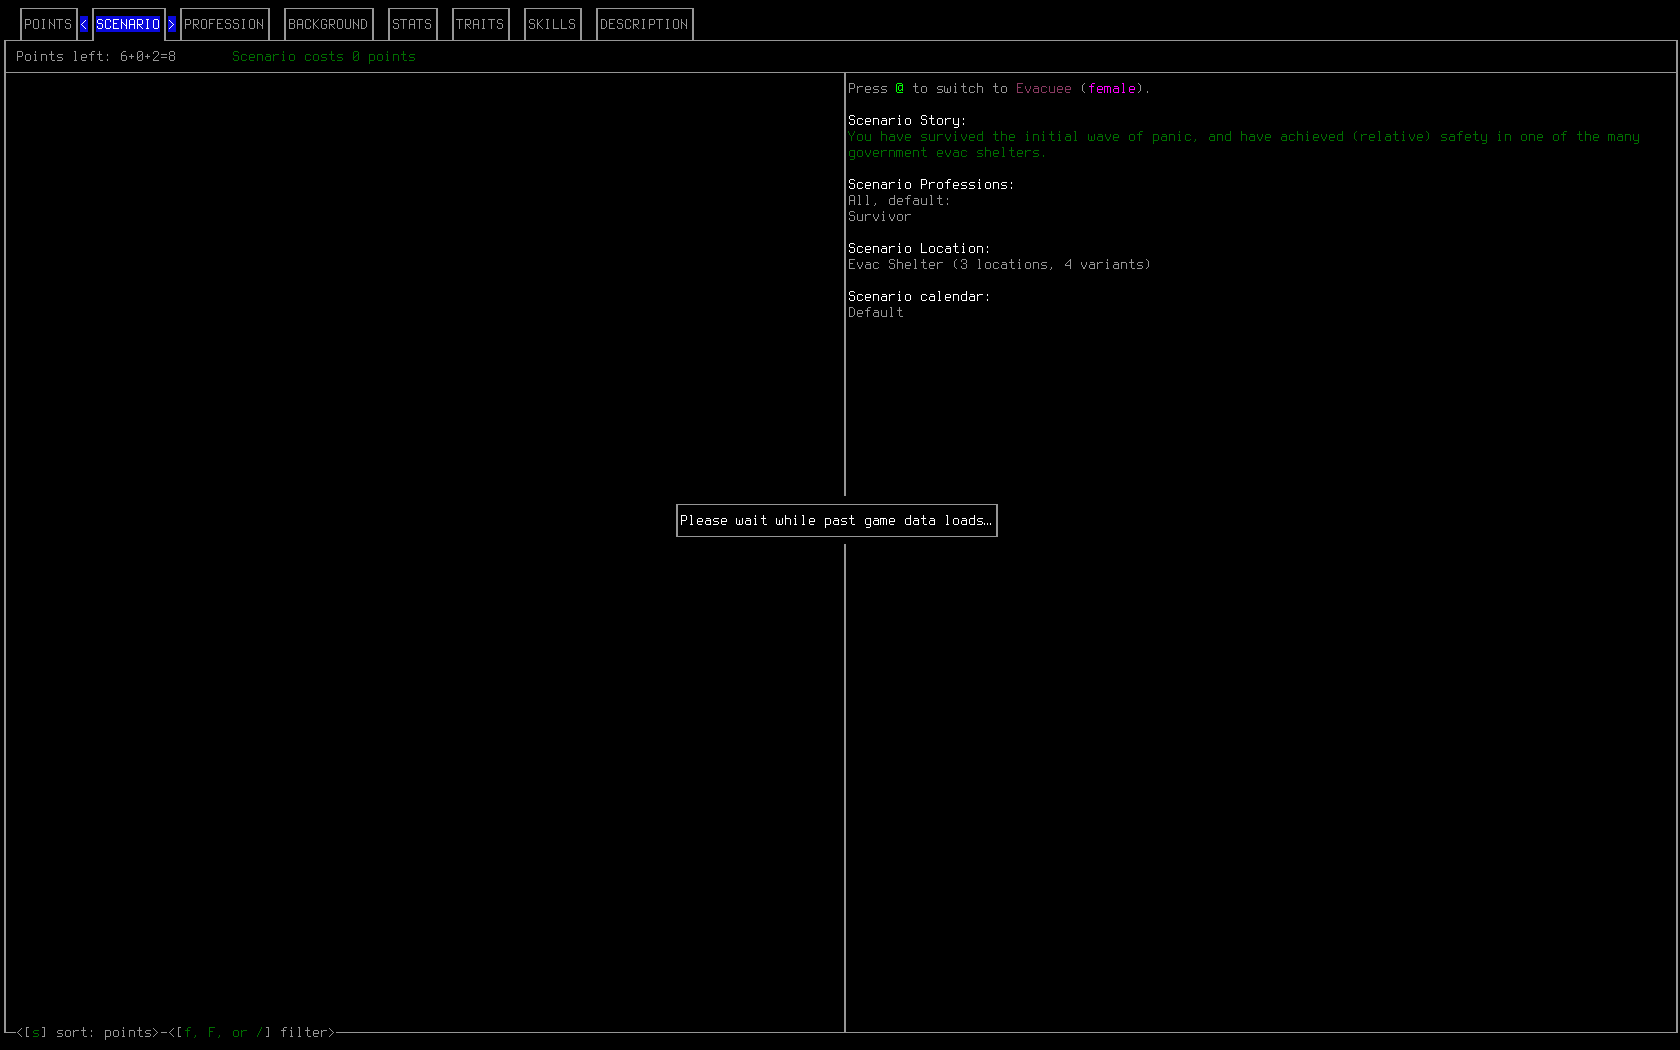This screenshot has width=1680, height=1050.
Task: Open the TRAITS tab
Action: [480, 23]
